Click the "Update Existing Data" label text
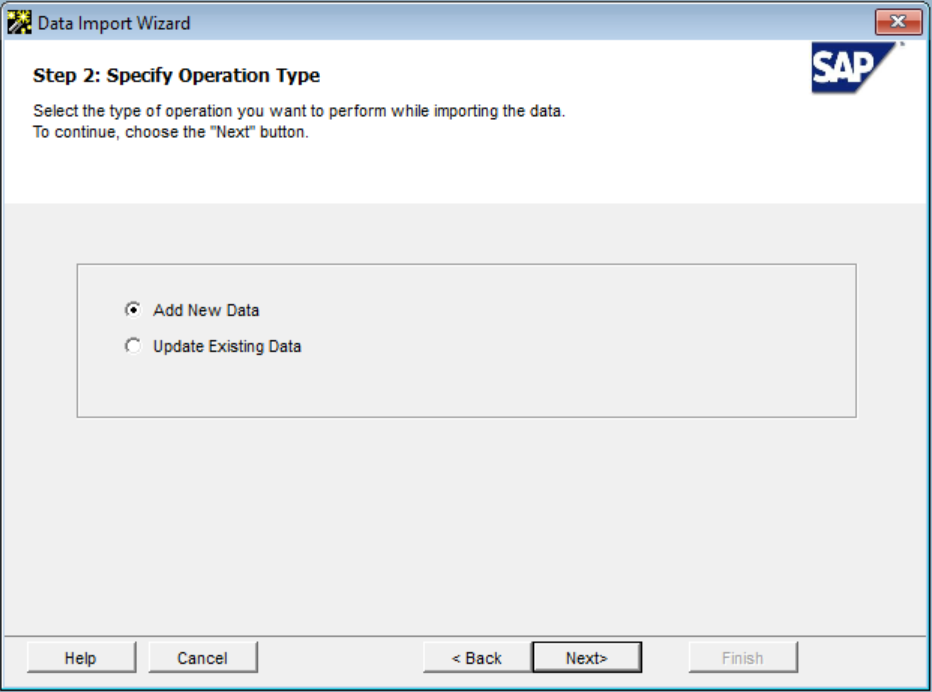The image size is (932, 692). click(227, 347)
